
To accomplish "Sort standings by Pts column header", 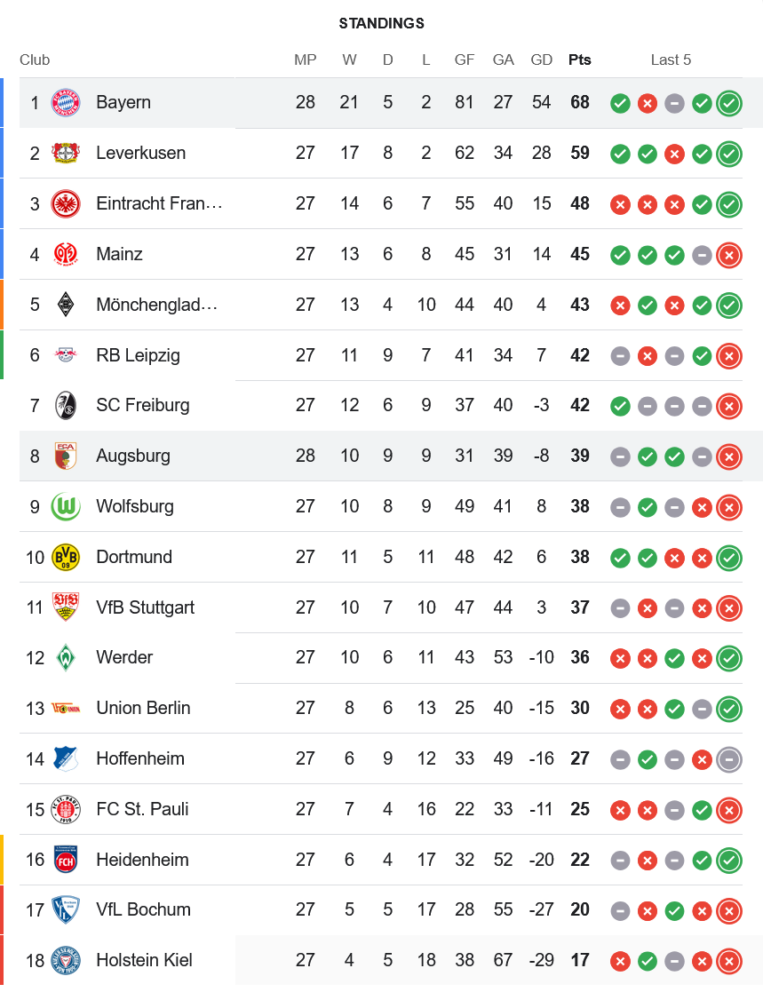I will tap(579, 60).
